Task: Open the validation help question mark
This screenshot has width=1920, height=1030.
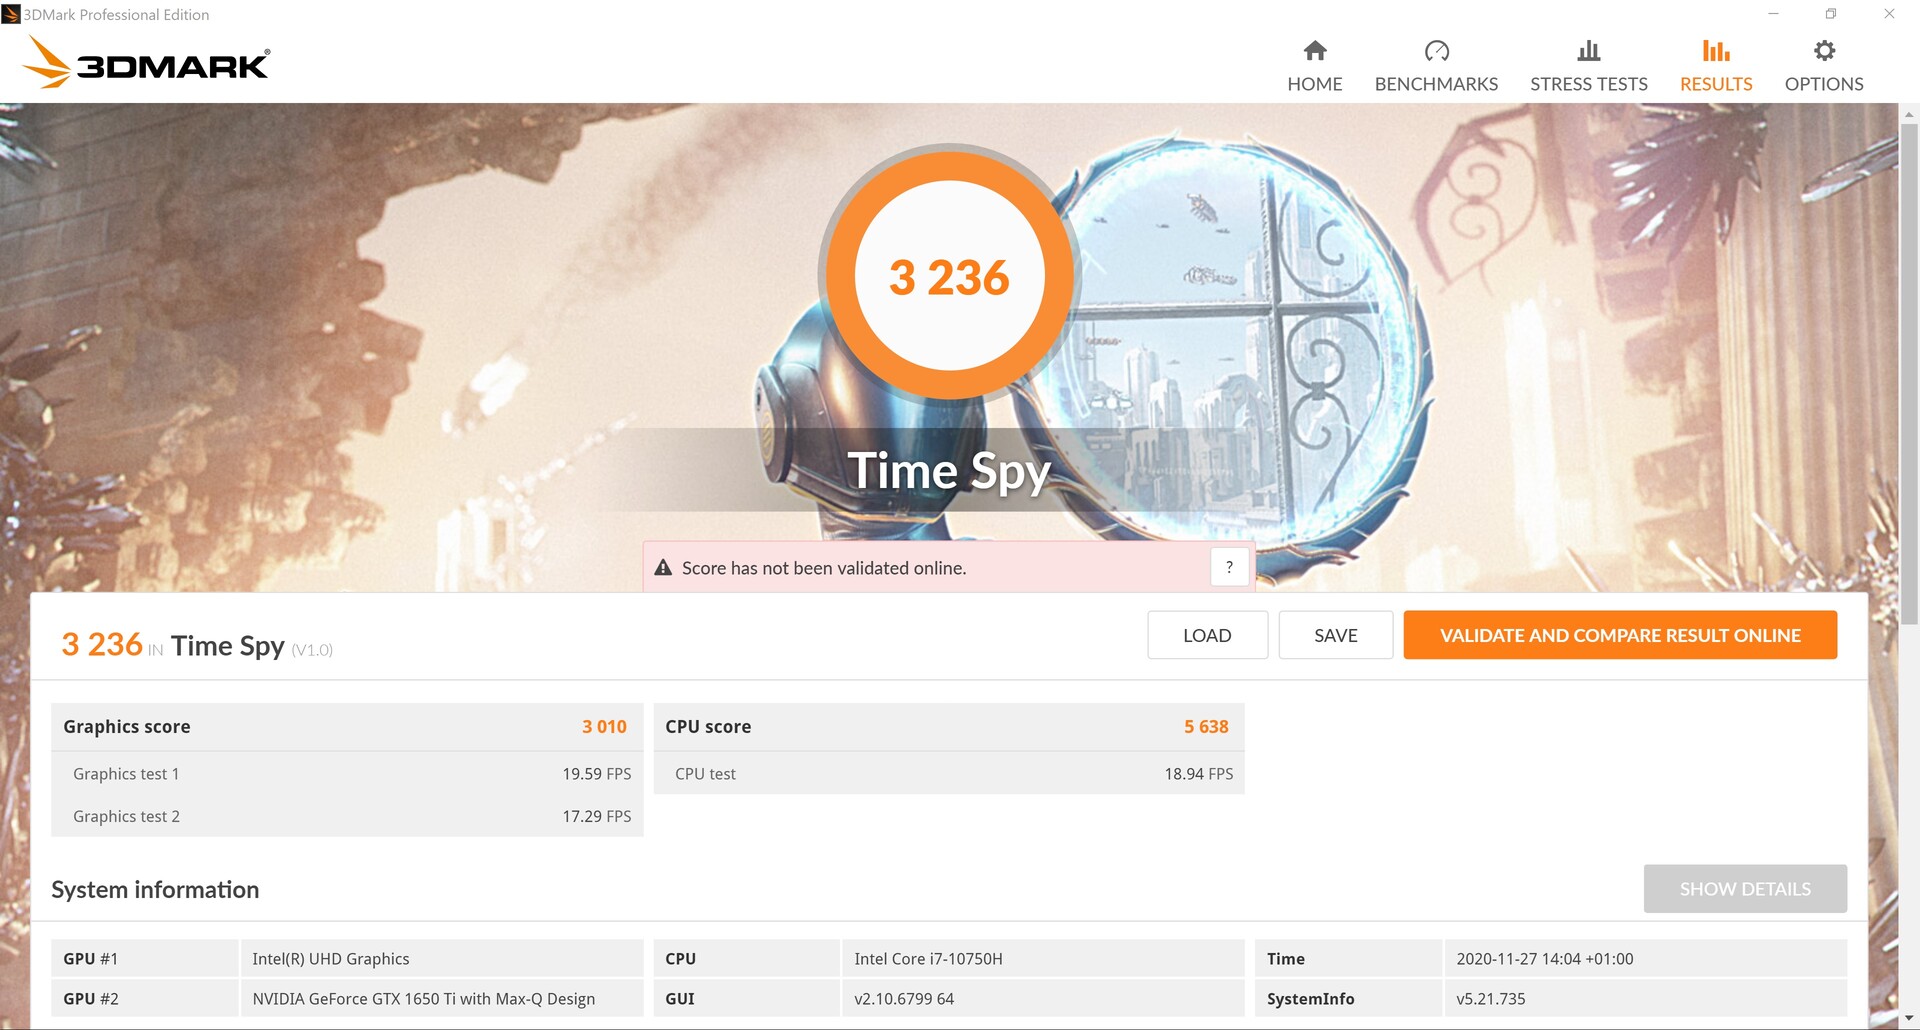Action: point(1229,567)
